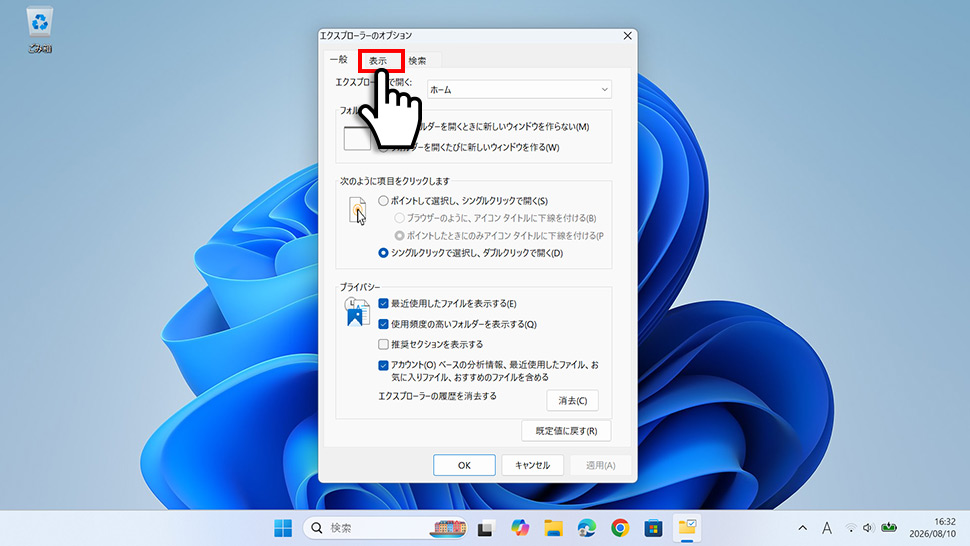The width and height of the screenshot is (970, 546).
Task: Switch to the 検索 tab
Action: [418, 61]
